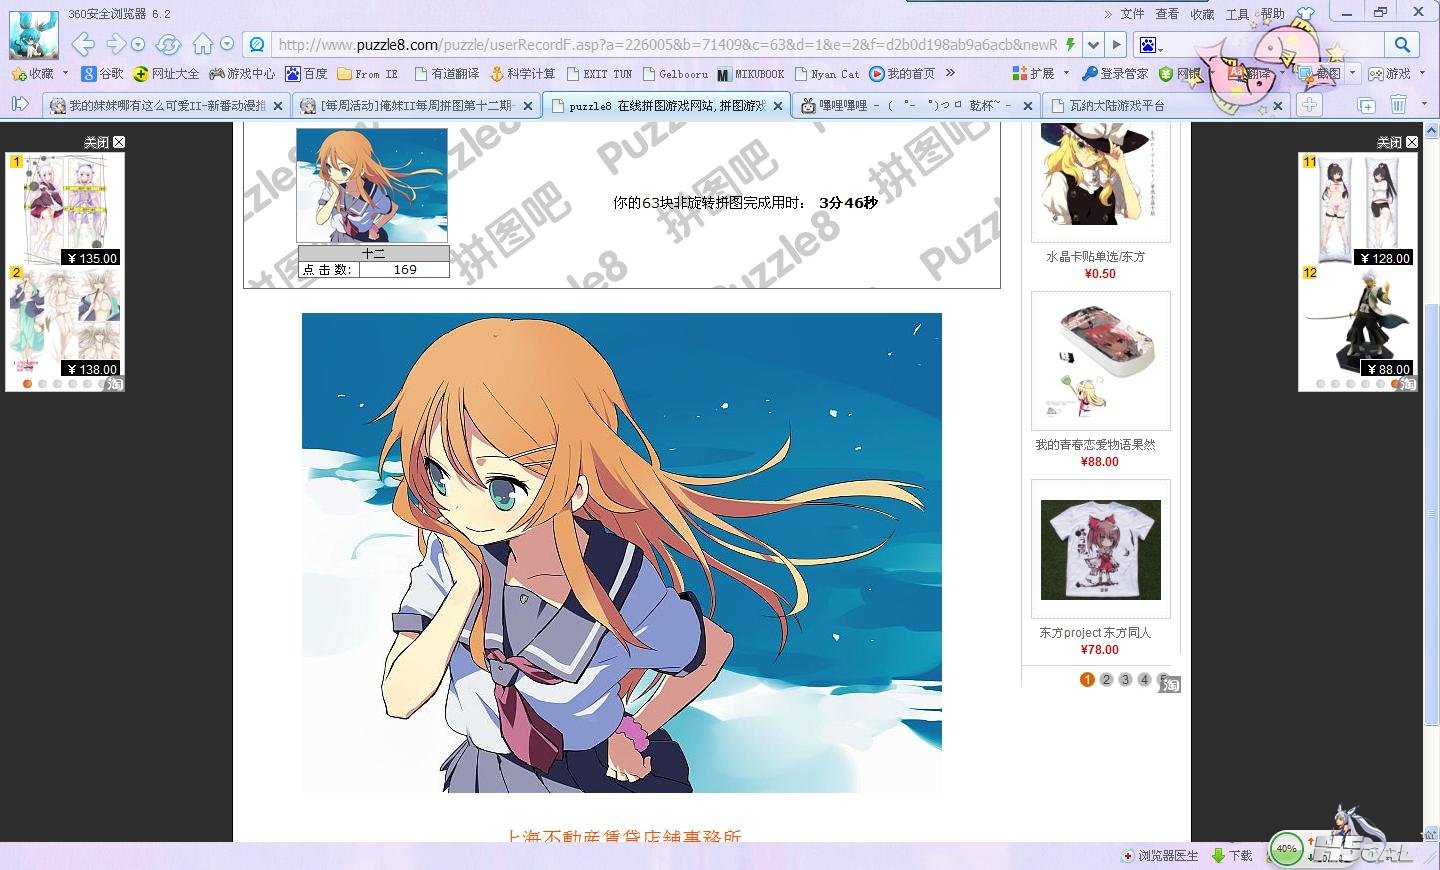
Task: Open the right ad figure priced ¥88.00
Action: [1358, 321]
